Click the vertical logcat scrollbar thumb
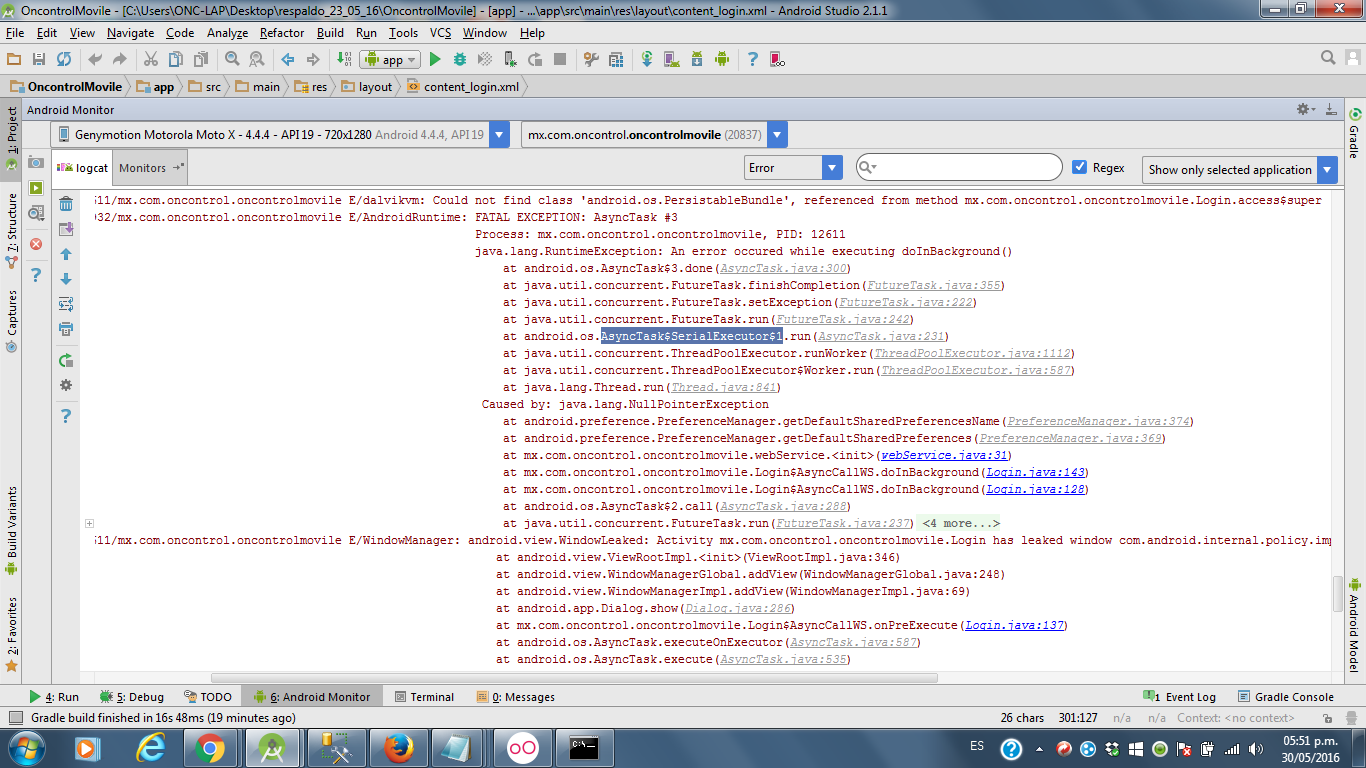The width and height of the screenshot is (1366, 768). point(1338,593)
